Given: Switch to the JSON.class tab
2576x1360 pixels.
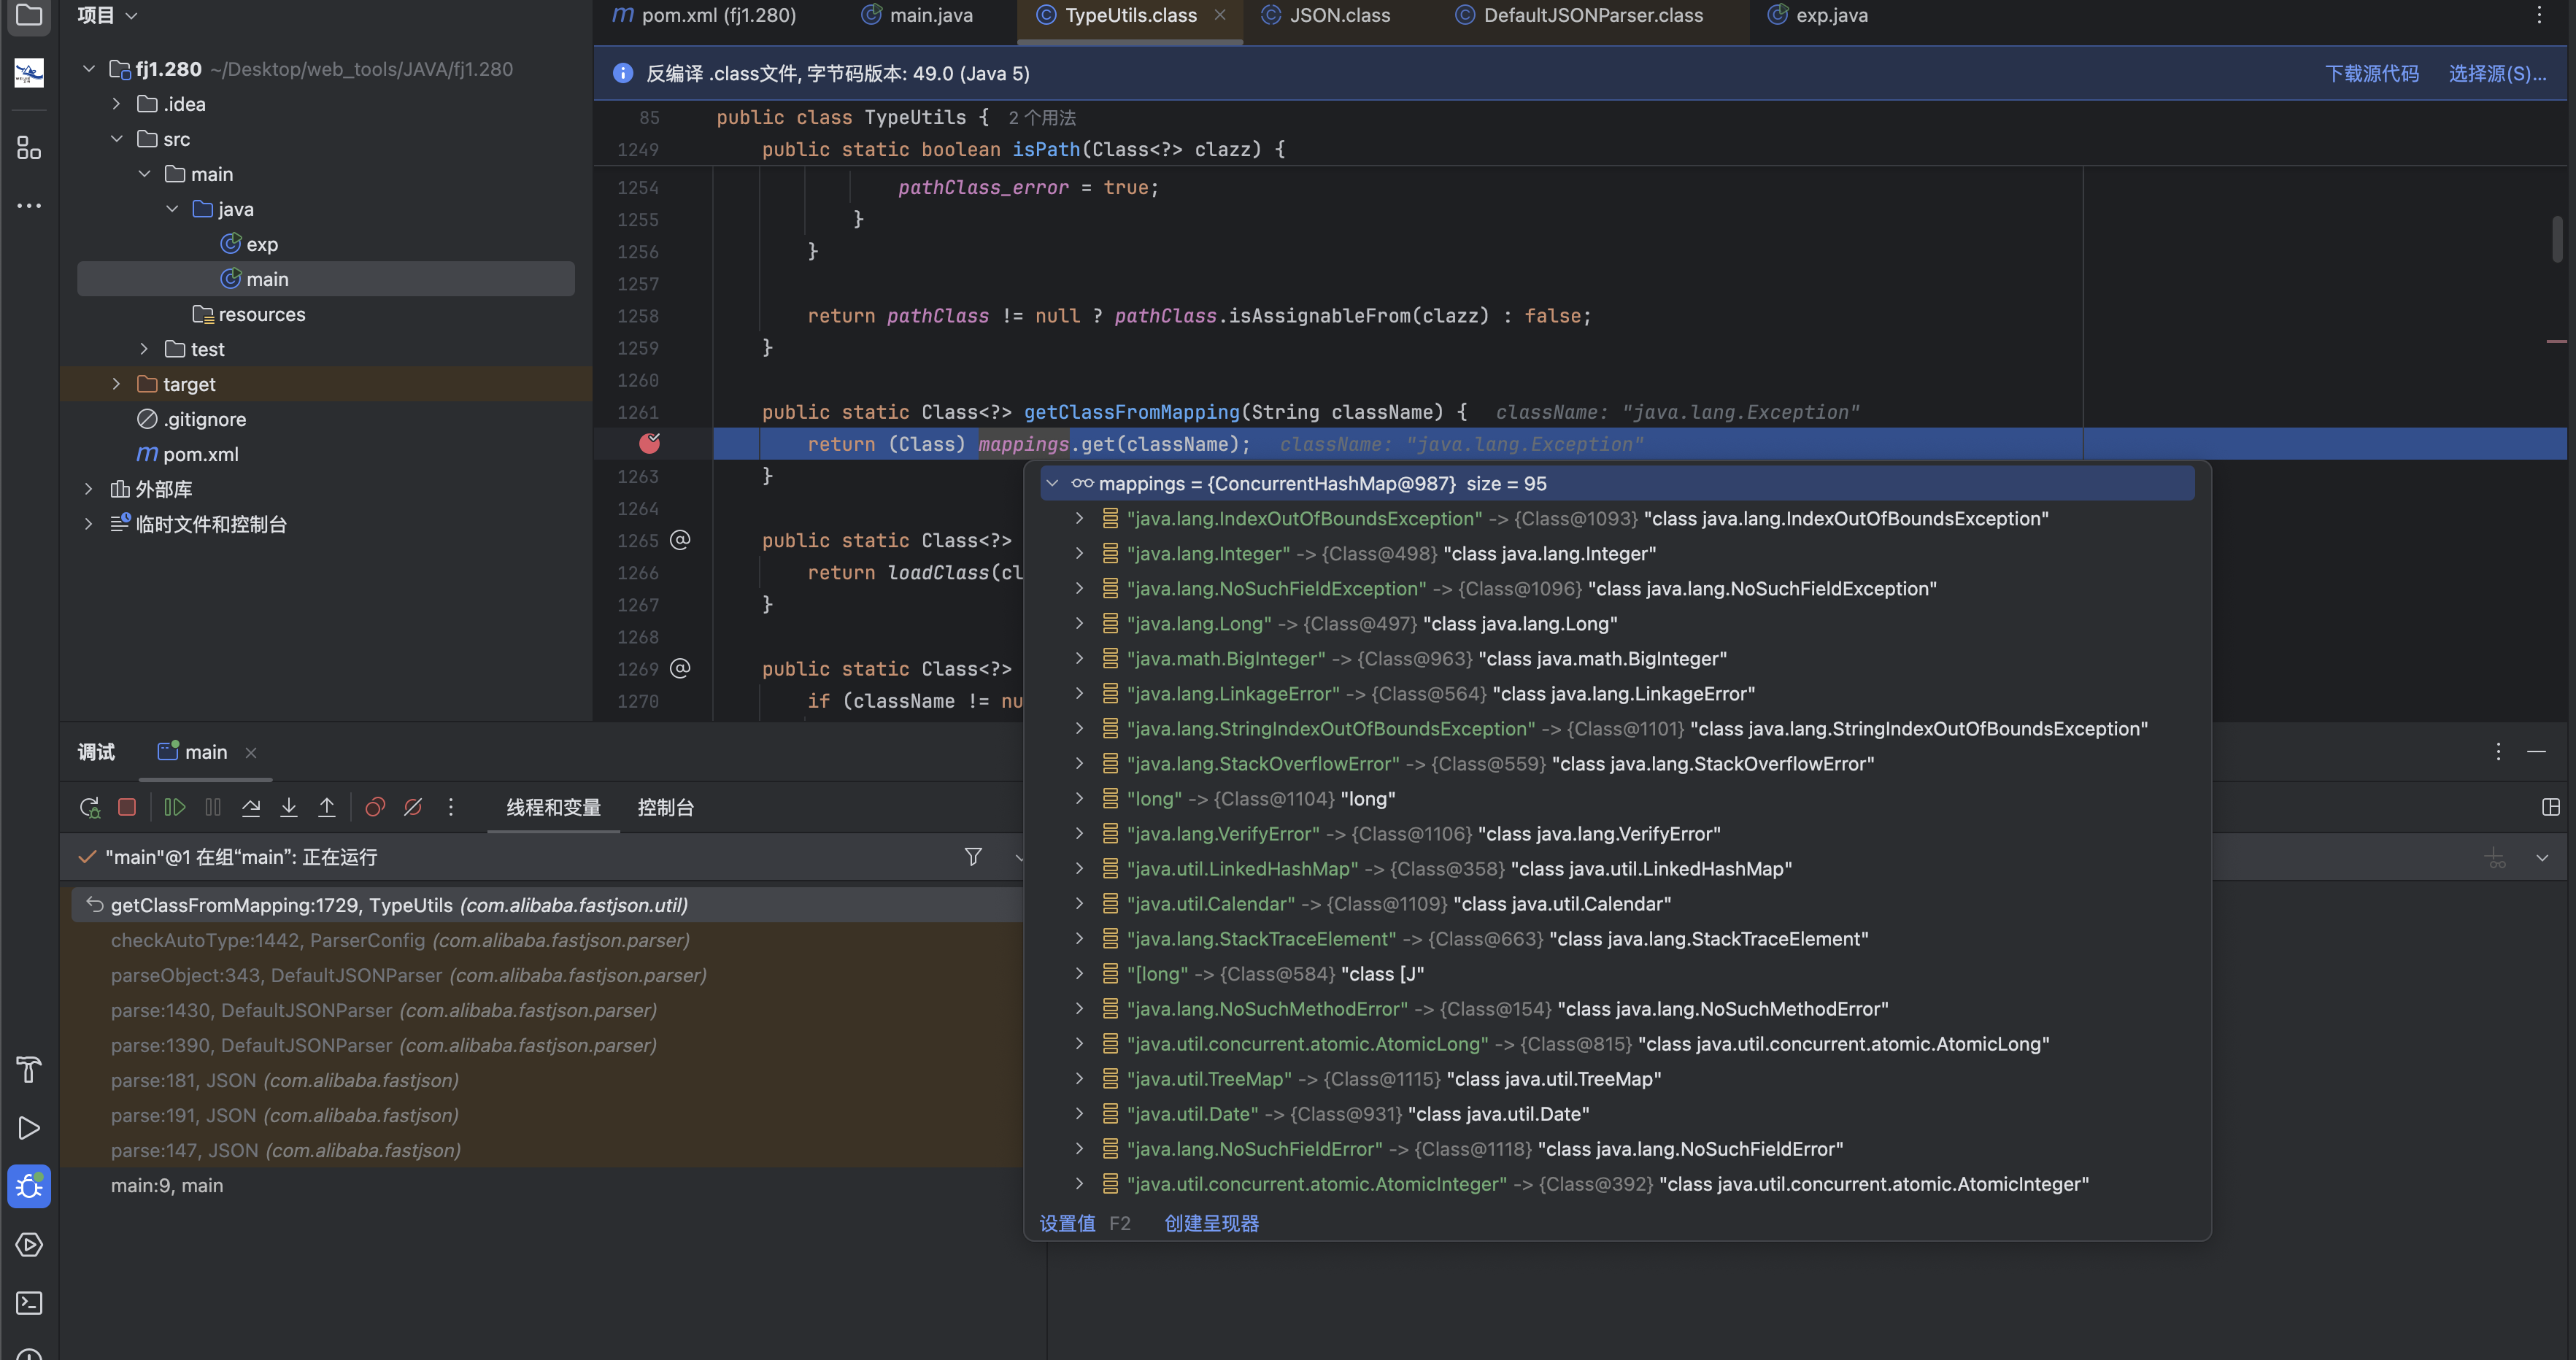Looking at the screenshot, I should [x=1325, y=15].
